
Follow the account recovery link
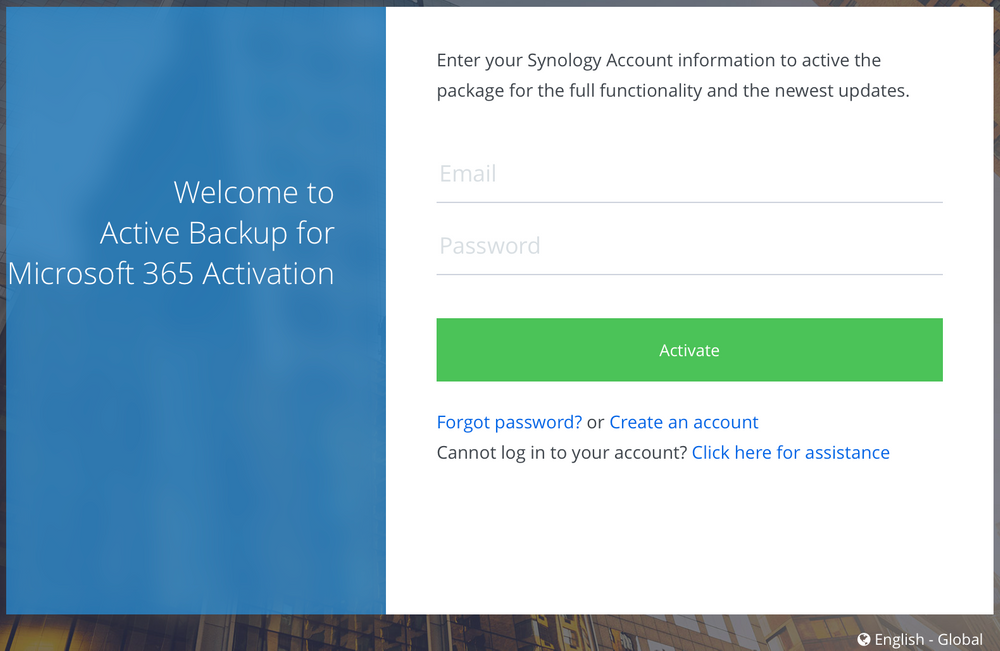[x=508, y=422]
